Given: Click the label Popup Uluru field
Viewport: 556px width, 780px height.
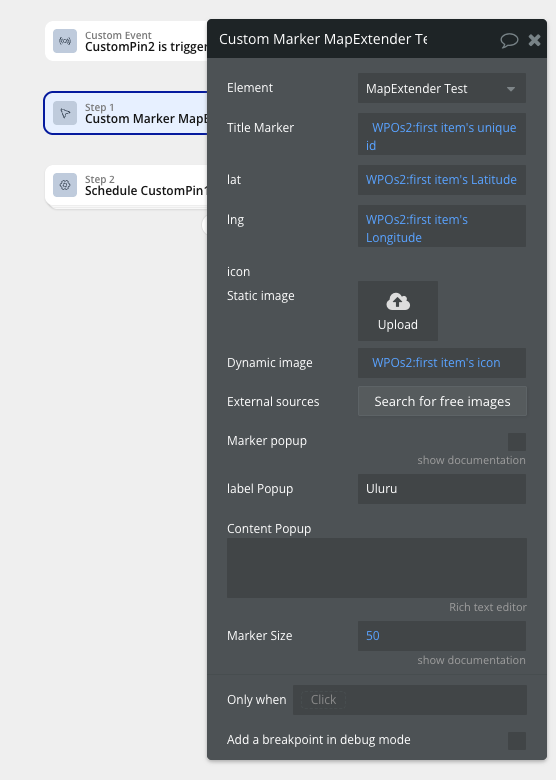Looking at the screenshot, I should [442, 489].
